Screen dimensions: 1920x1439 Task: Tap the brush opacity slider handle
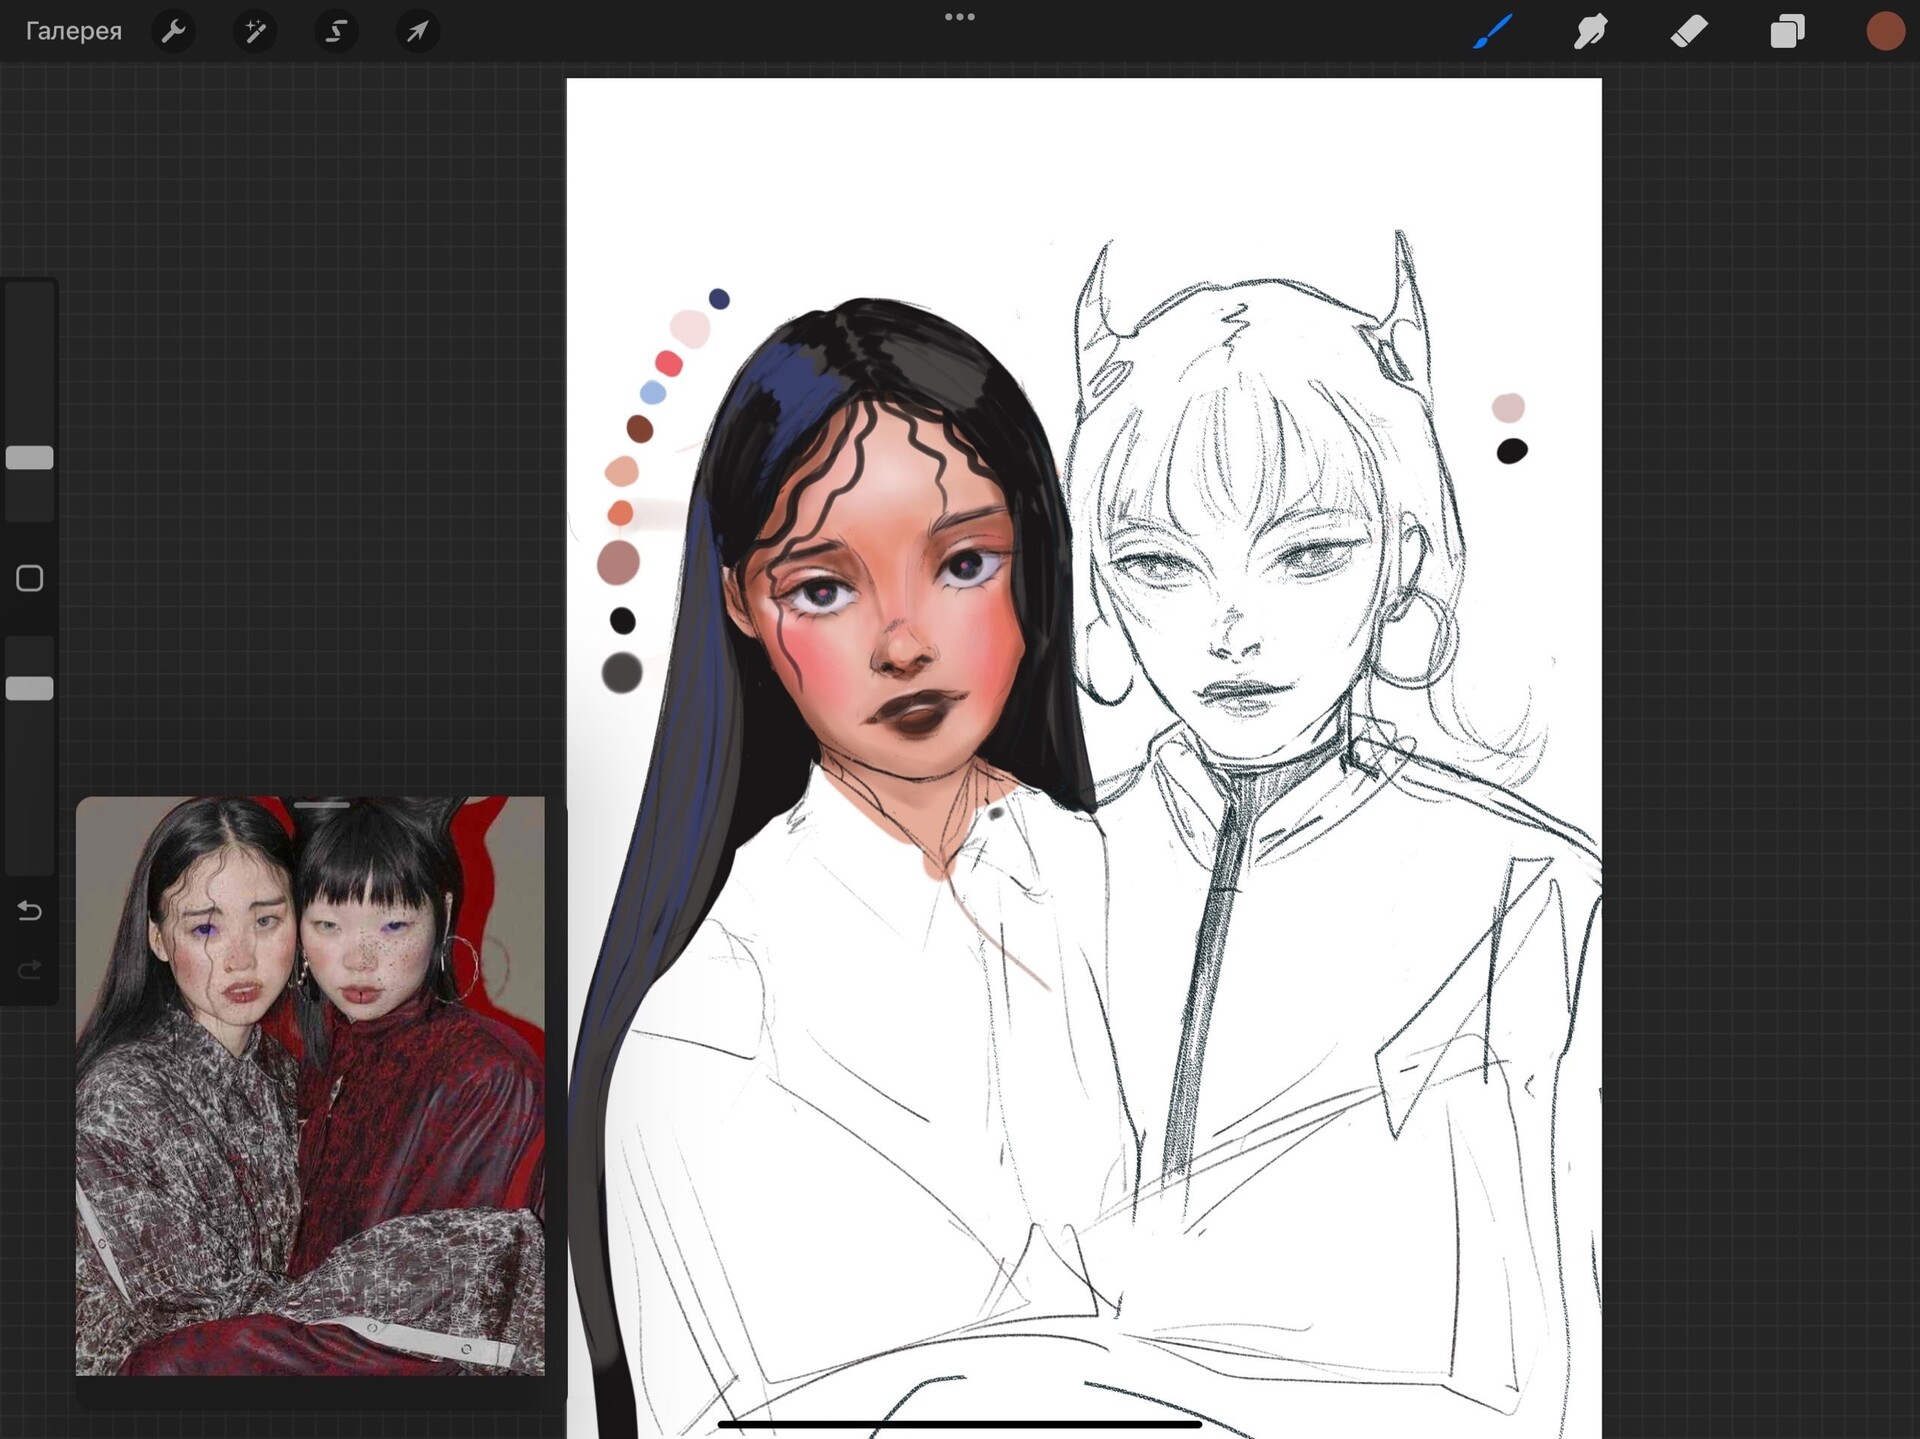pos(29,687)
